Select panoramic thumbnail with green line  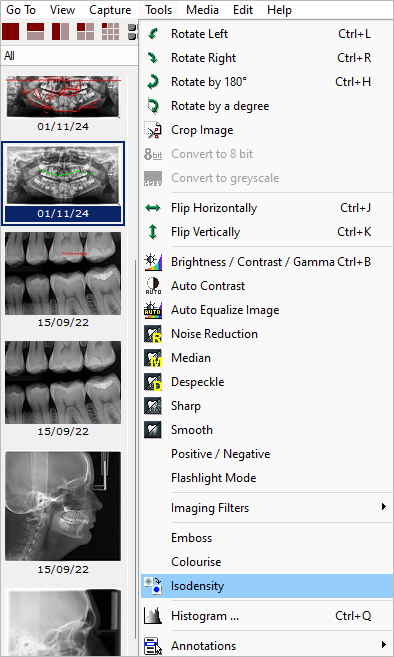point(63,175)
